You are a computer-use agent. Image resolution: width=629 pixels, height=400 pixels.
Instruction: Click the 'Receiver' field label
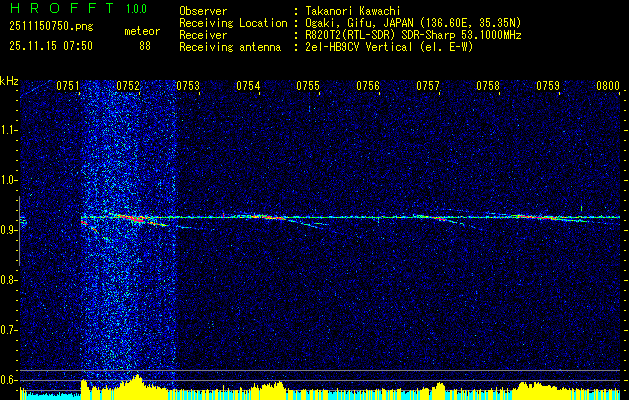click(203, 35)
